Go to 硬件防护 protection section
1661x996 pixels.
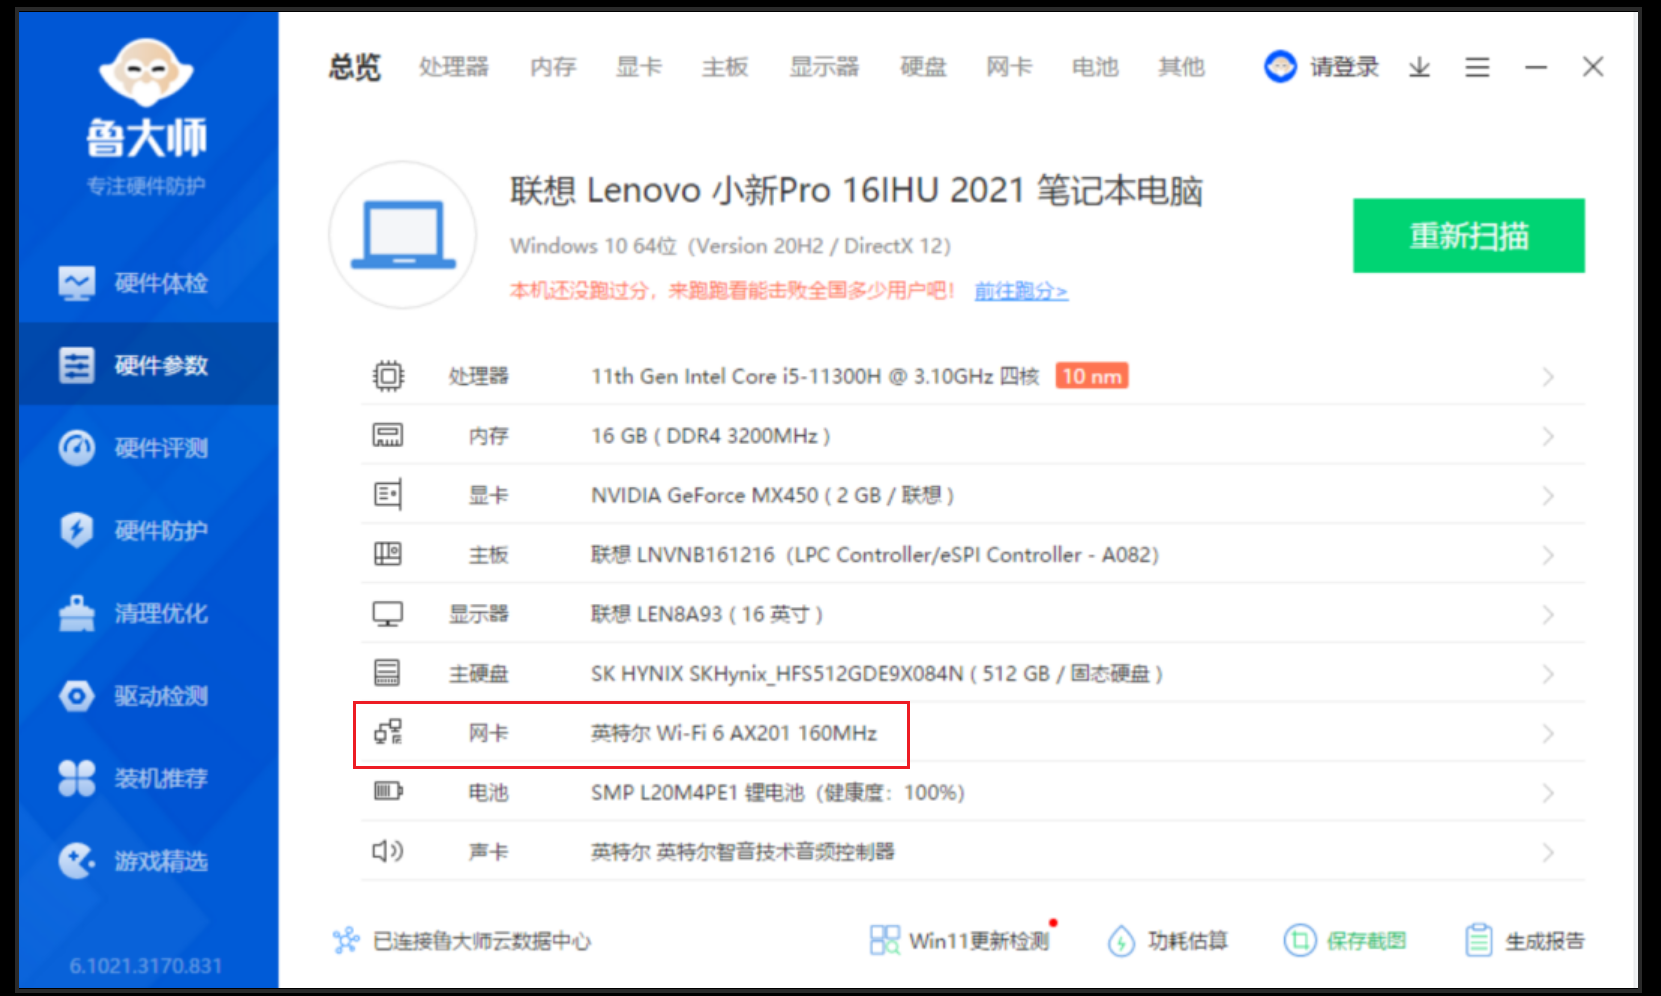(x=148, y=530)
